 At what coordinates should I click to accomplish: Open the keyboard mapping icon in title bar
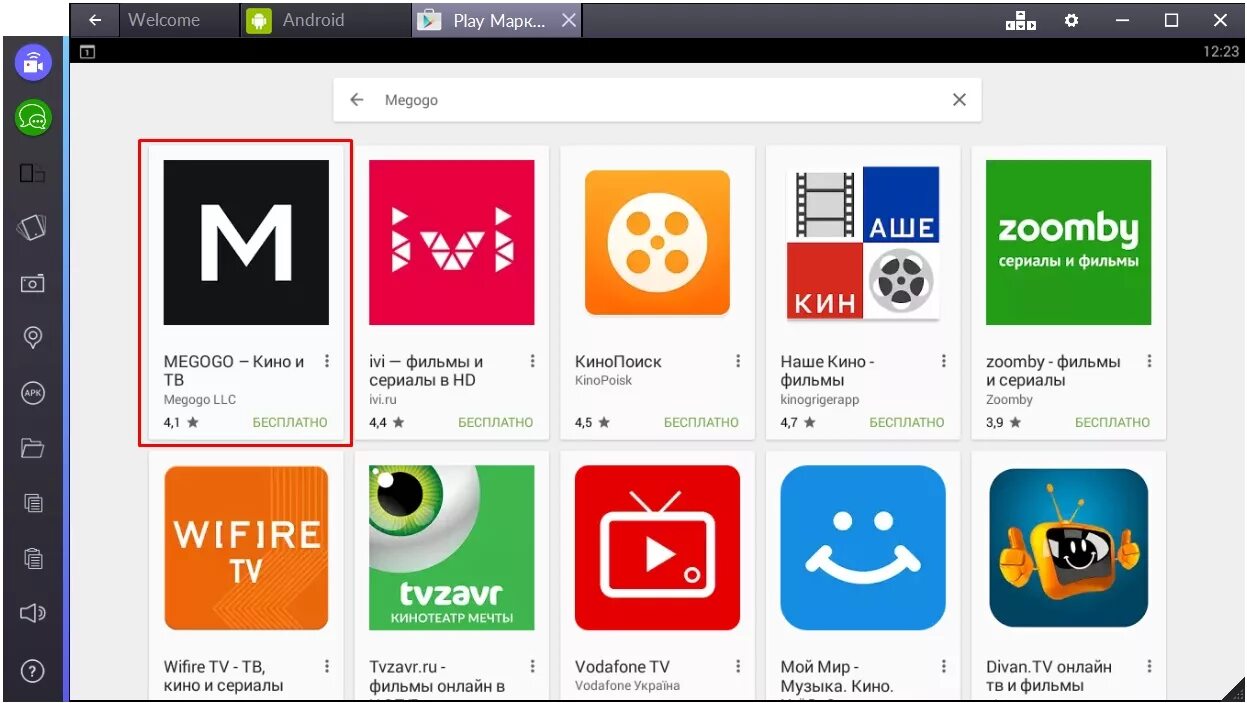(1021, 20)
